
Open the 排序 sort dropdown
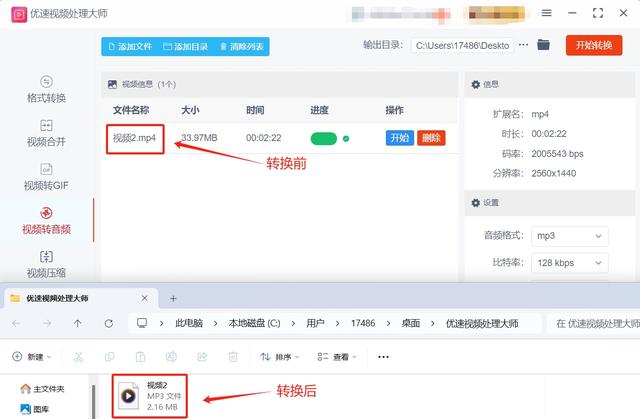(280, 357)
